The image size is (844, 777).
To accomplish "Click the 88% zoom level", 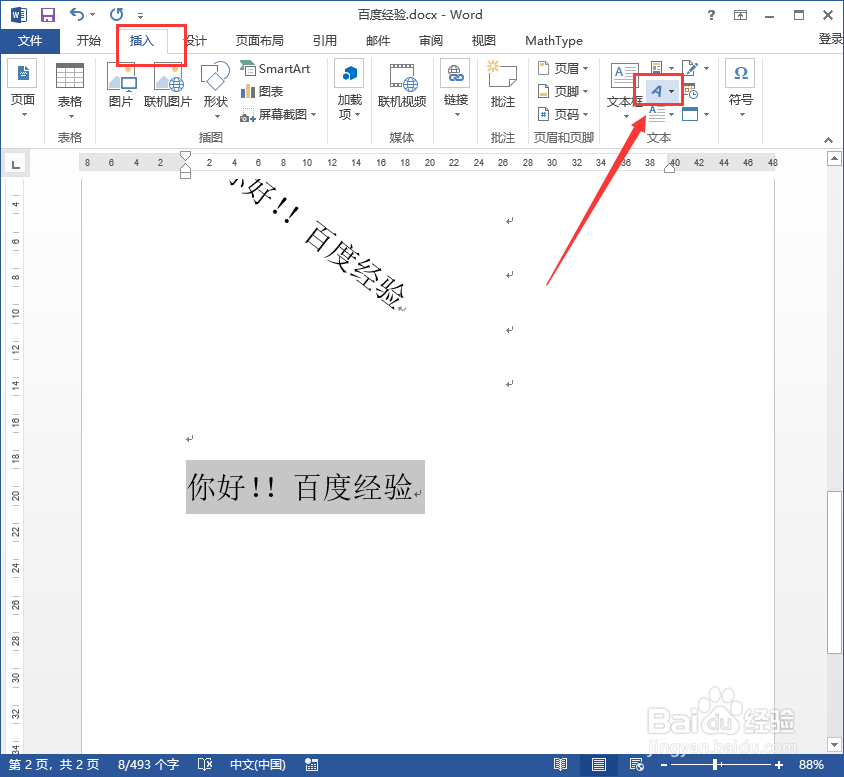I will (812, 765).
